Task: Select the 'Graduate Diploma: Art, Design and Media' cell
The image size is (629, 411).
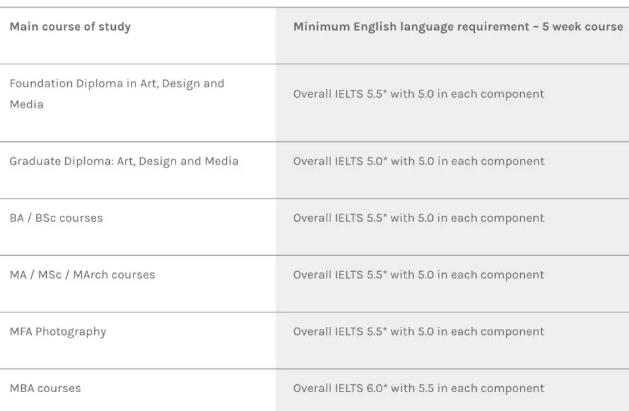Action: 124,161
